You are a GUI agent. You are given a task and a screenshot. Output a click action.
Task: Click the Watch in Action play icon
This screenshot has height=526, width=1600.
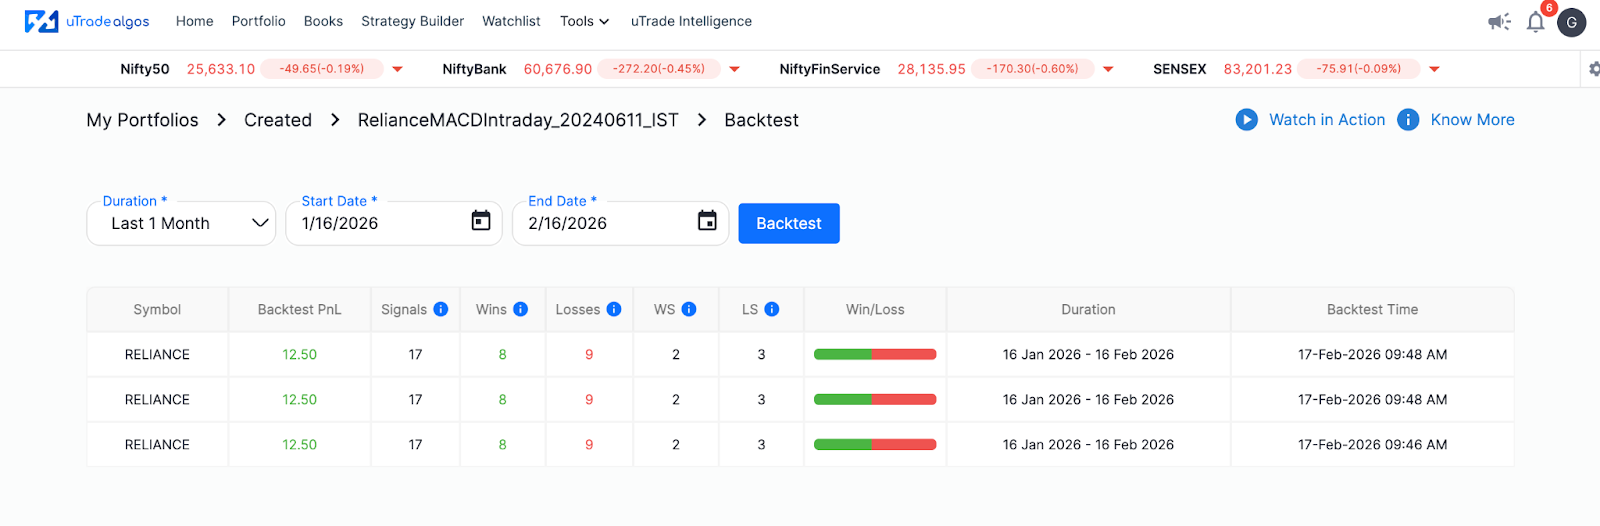pyautogui.click(x=1246, y=120)
